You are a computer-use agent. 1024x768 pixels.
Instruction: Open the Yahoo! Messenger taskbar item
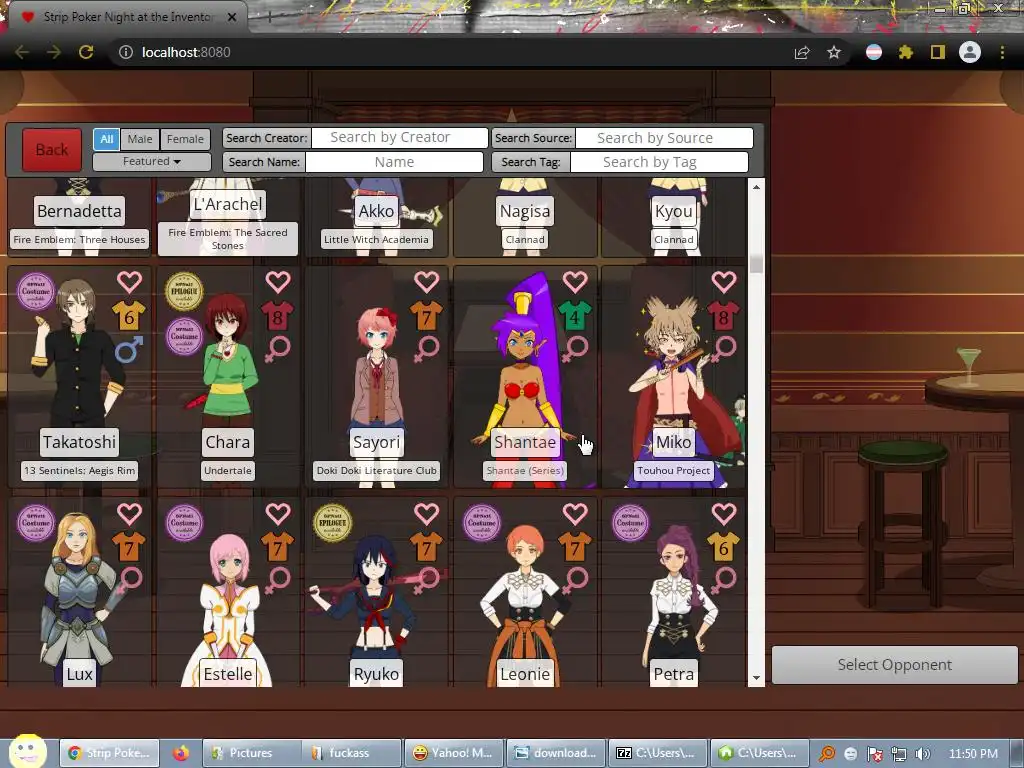point(453,753)
